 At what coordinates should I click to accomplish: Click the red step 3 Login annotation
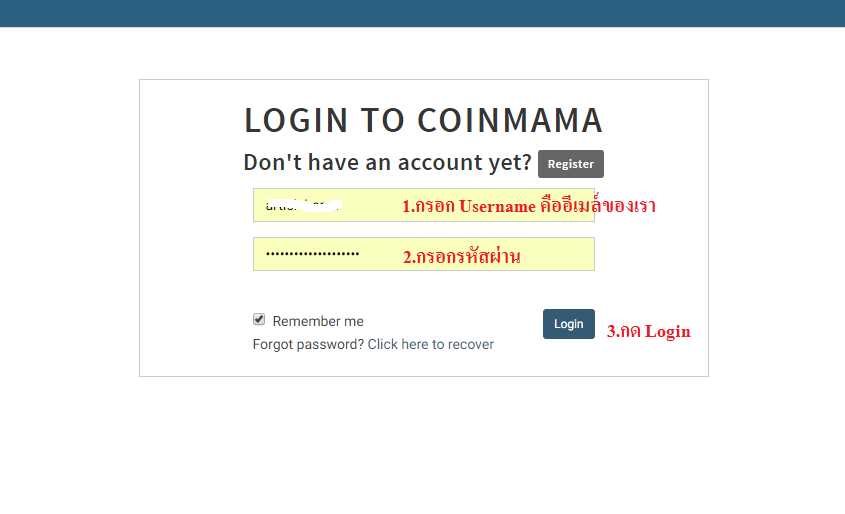(648, 331)
